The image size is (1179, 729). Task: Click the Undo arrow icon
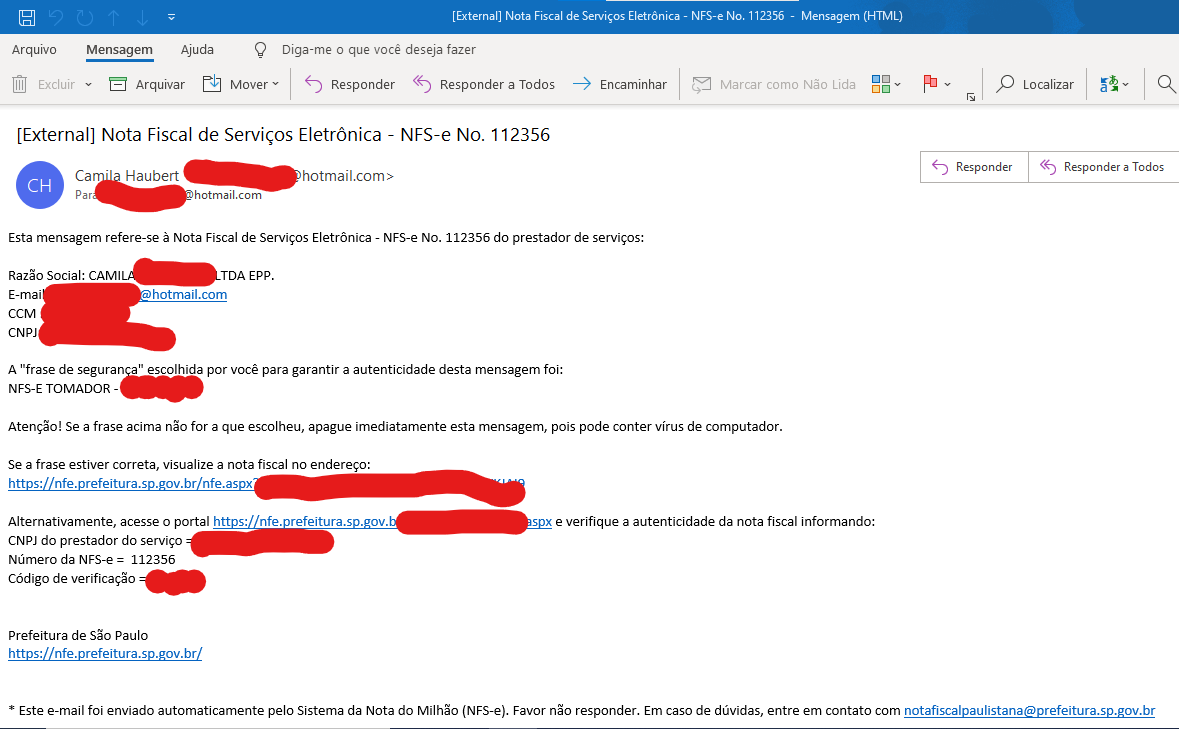pos(56,17)
